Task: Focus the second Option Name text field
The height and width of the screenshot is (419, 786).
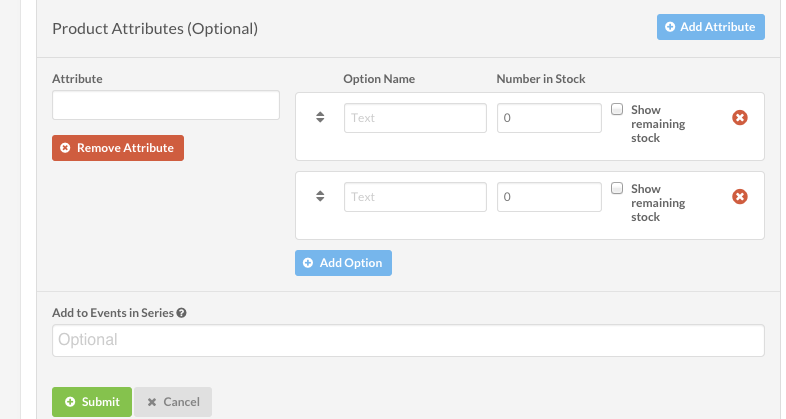Action: click(x=415, y=197)
